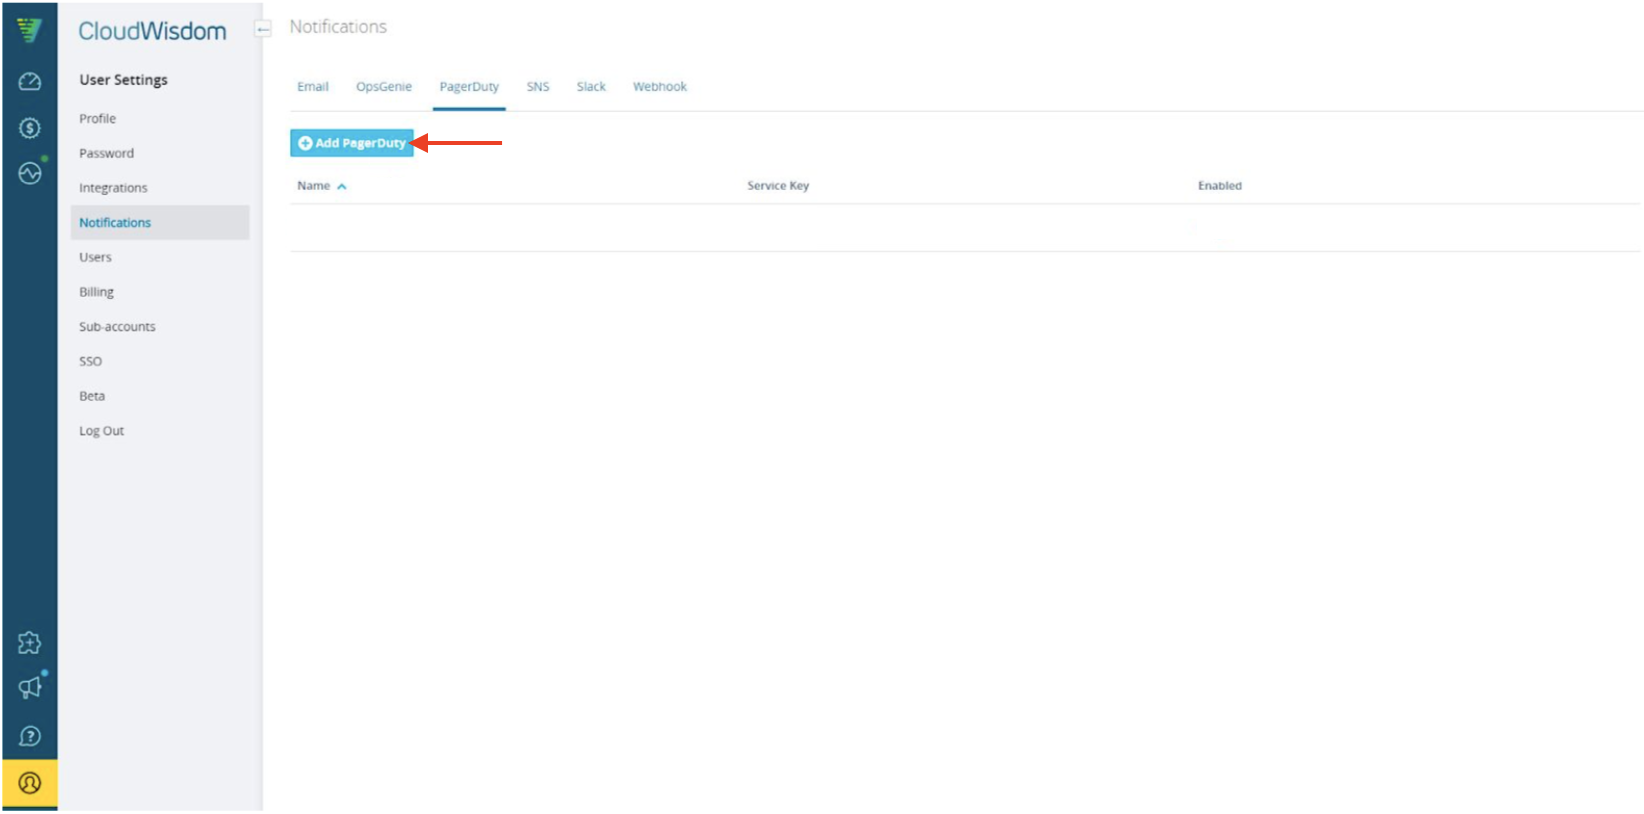Open the help chat icon
Image resolution: width=1644 pixels, height=814 pixels.
[x=29, y=736]
